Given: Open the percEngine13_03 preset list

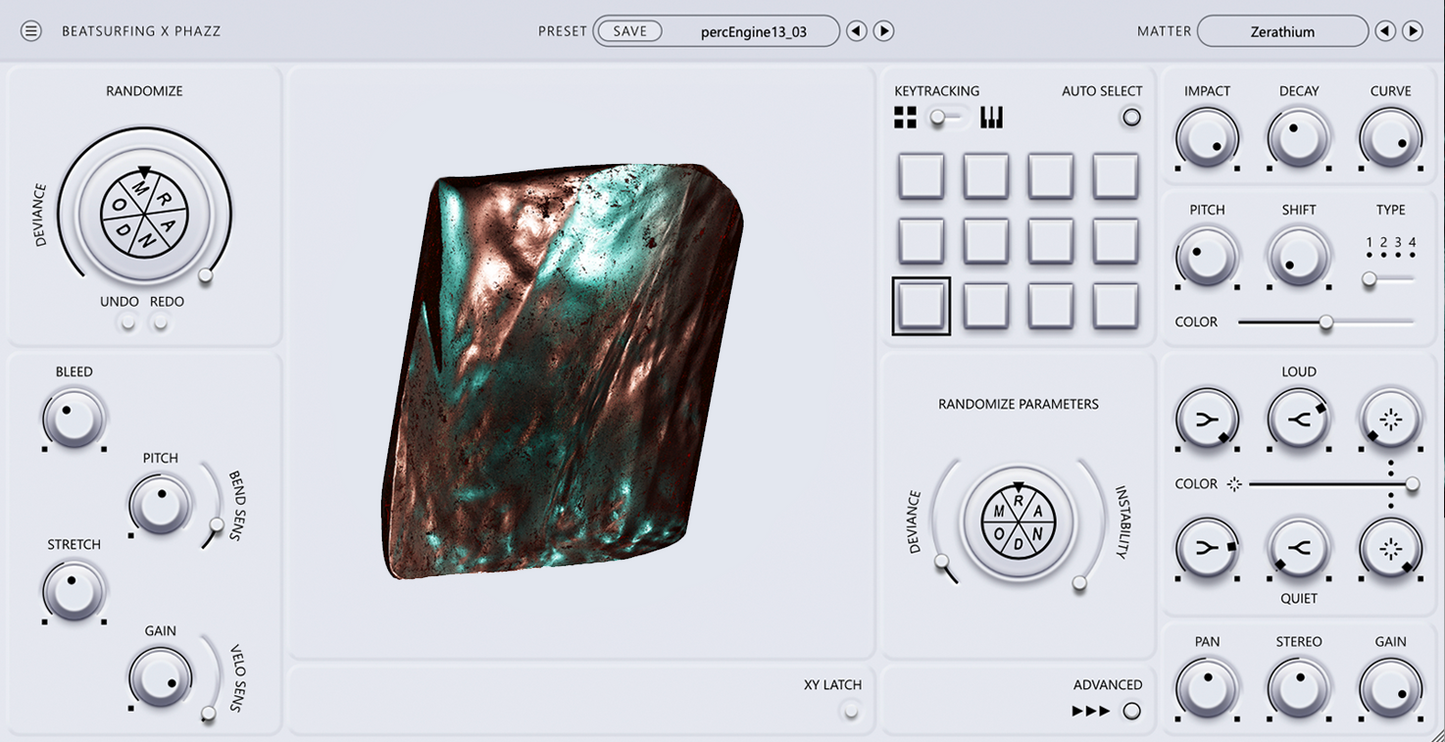Looking at the screenshot, I should point(753,31).
